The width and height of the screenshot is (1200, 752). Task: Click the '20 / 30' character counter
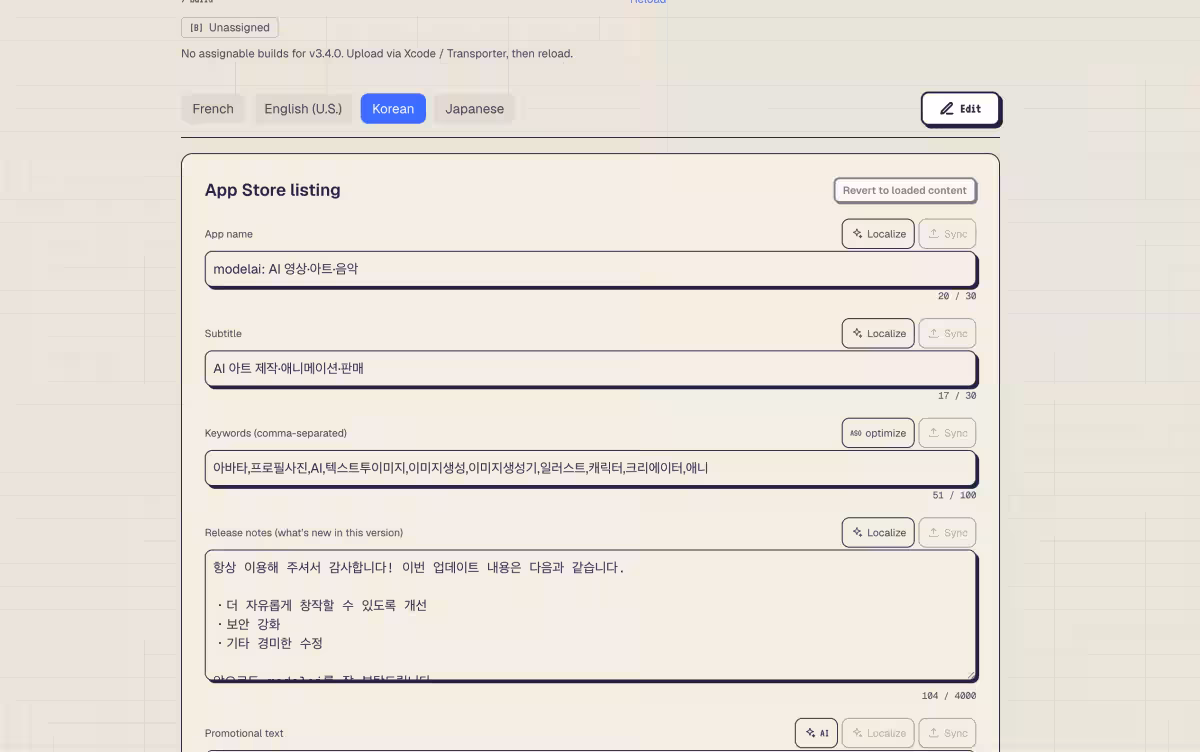957,296
